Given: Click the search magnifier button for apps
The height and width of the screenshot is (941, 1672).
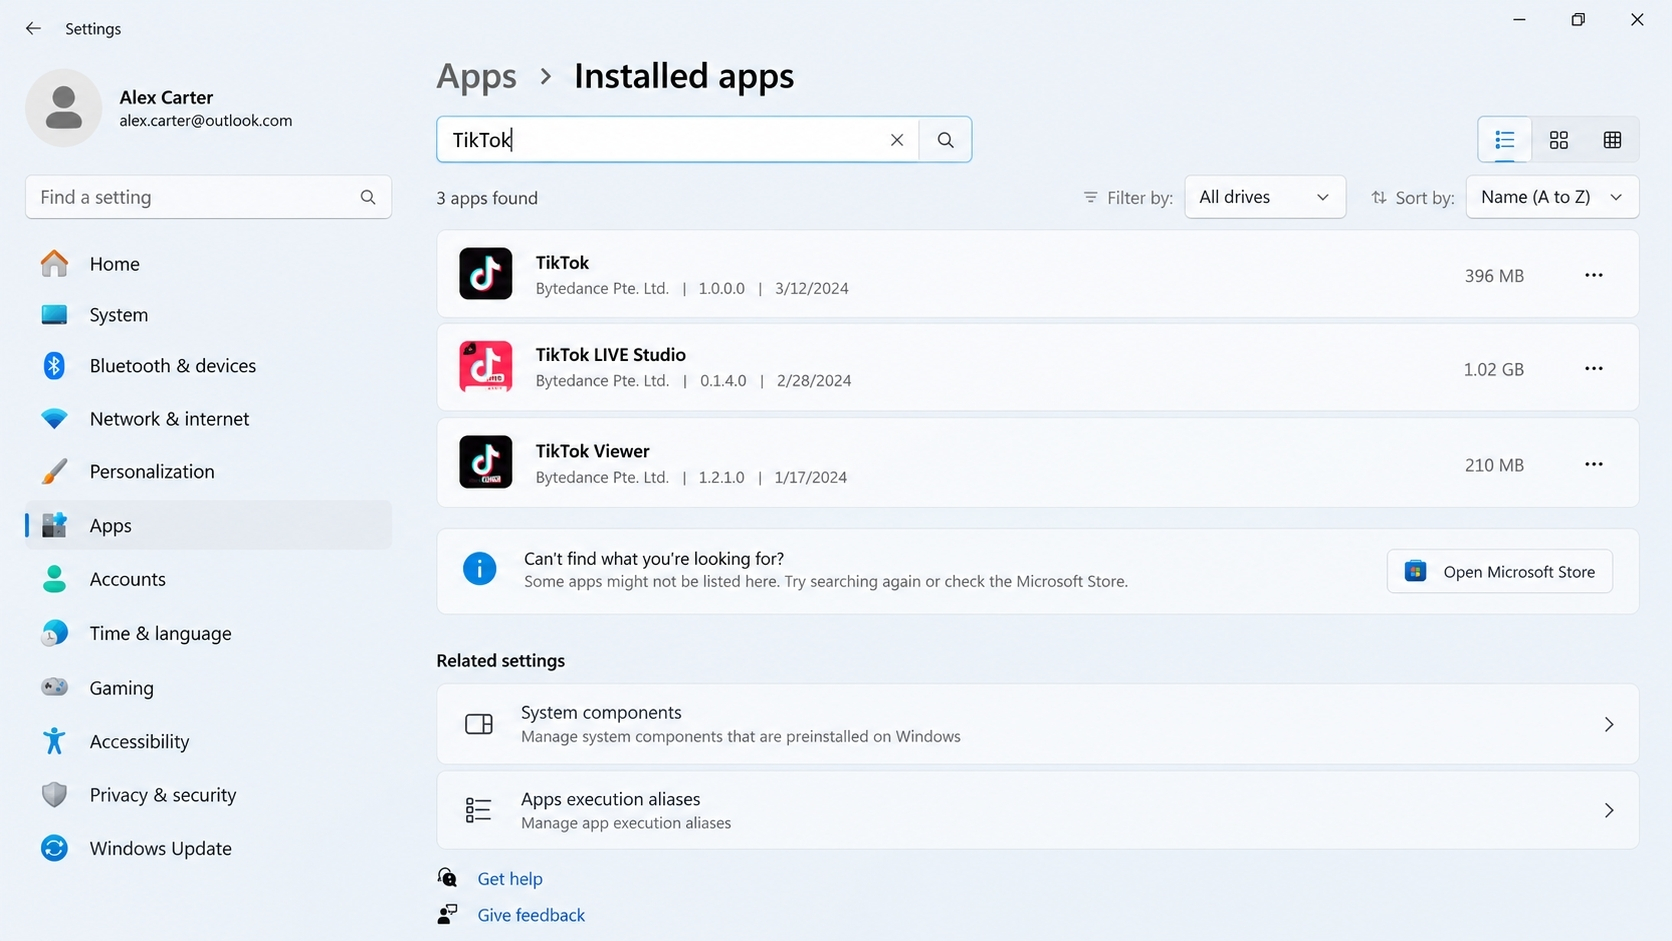Looking at the screenshot, I should pyautogui.click(x=946, y=140).
